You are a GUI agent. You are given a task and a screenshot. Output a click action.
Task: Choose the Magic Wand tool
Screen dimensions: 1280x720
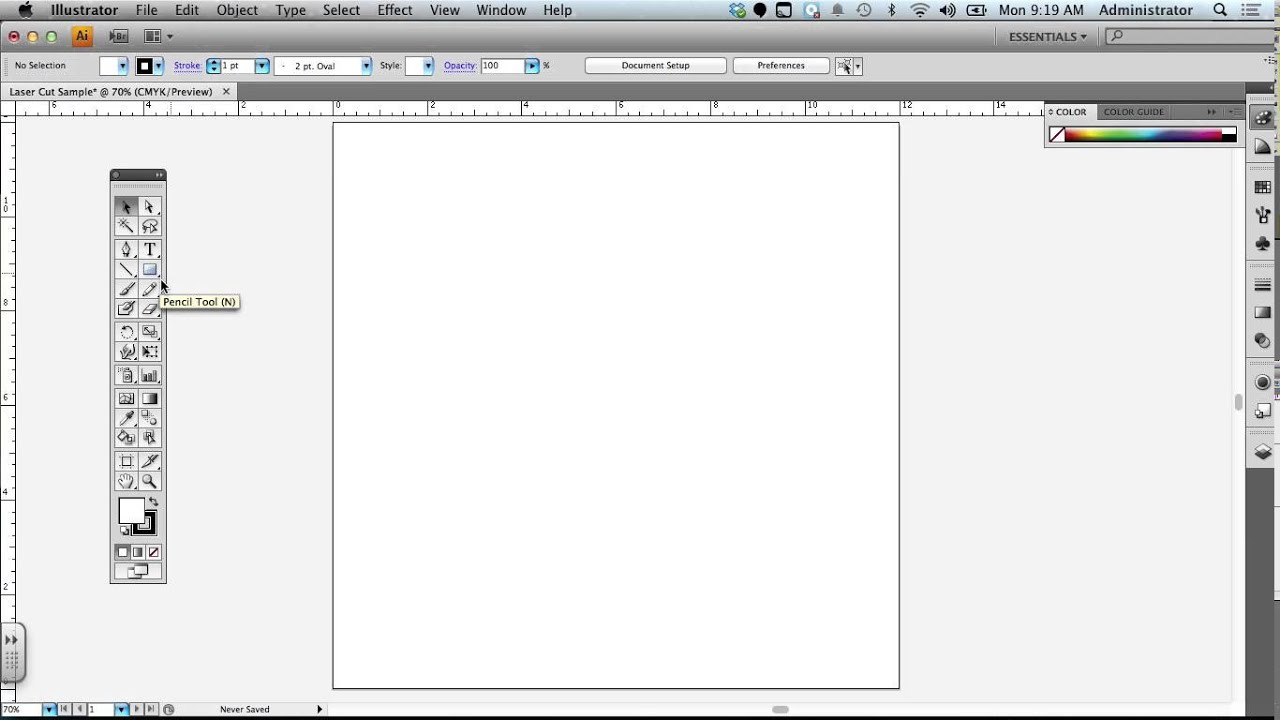[126, 226]
